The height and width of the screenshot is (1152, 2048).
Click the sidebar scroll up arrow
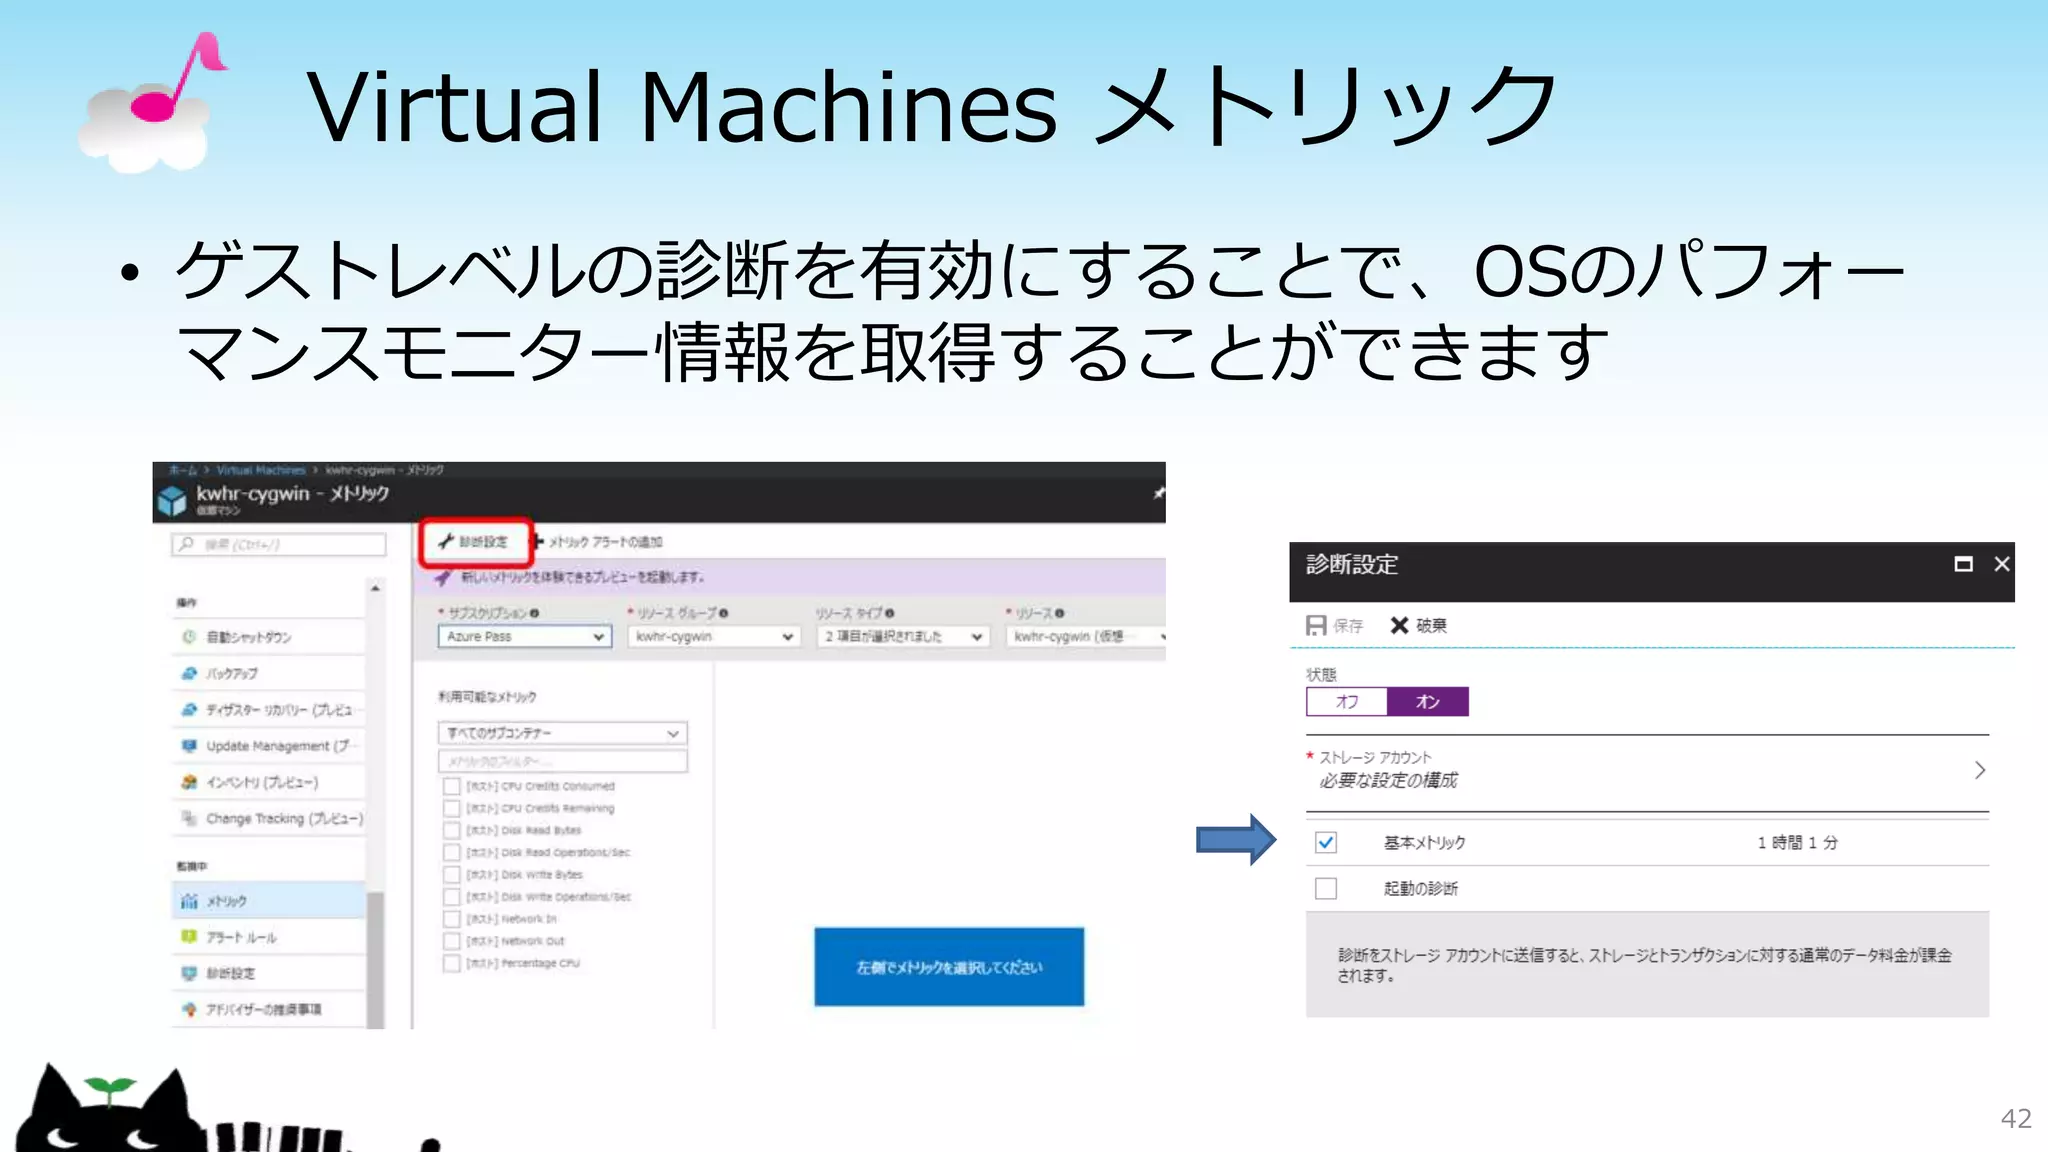[x=375, y=589]
